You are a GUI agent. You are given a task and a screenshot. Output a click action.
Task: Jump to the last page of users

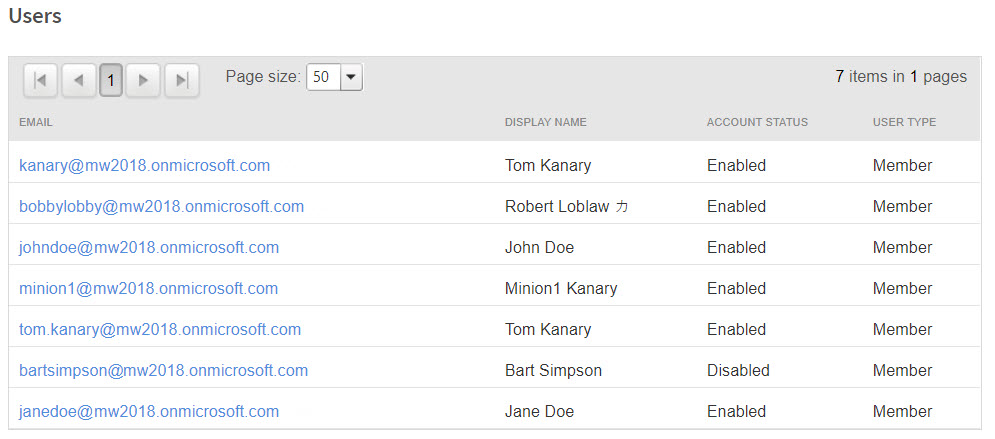click(x=182, y=80)
